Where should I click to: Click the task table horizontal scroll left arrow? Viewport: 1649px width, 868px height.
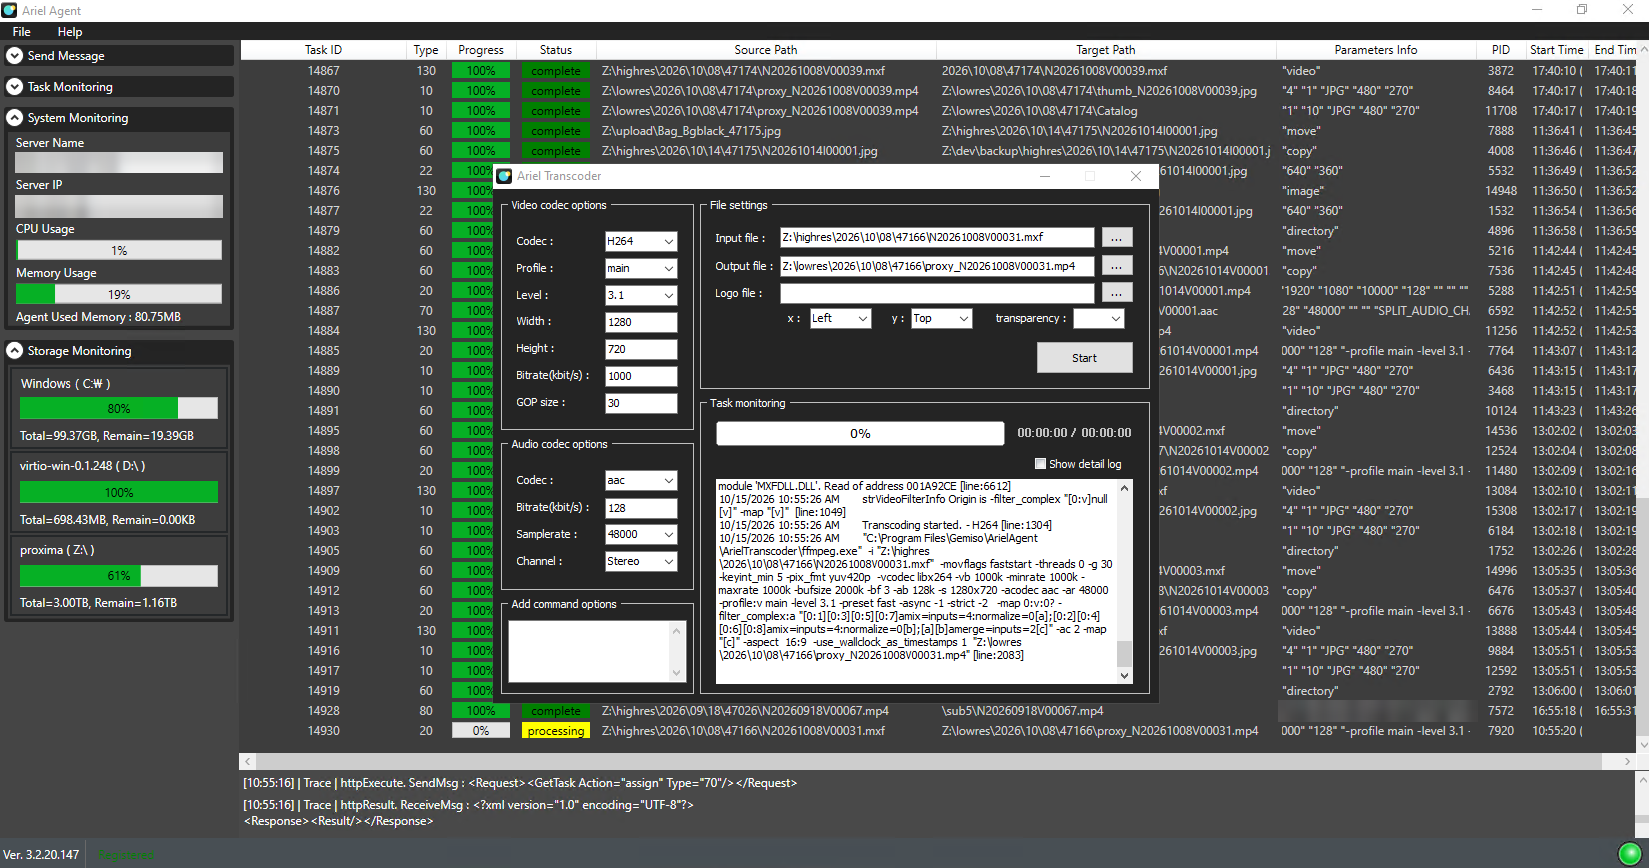click(248, 761)
